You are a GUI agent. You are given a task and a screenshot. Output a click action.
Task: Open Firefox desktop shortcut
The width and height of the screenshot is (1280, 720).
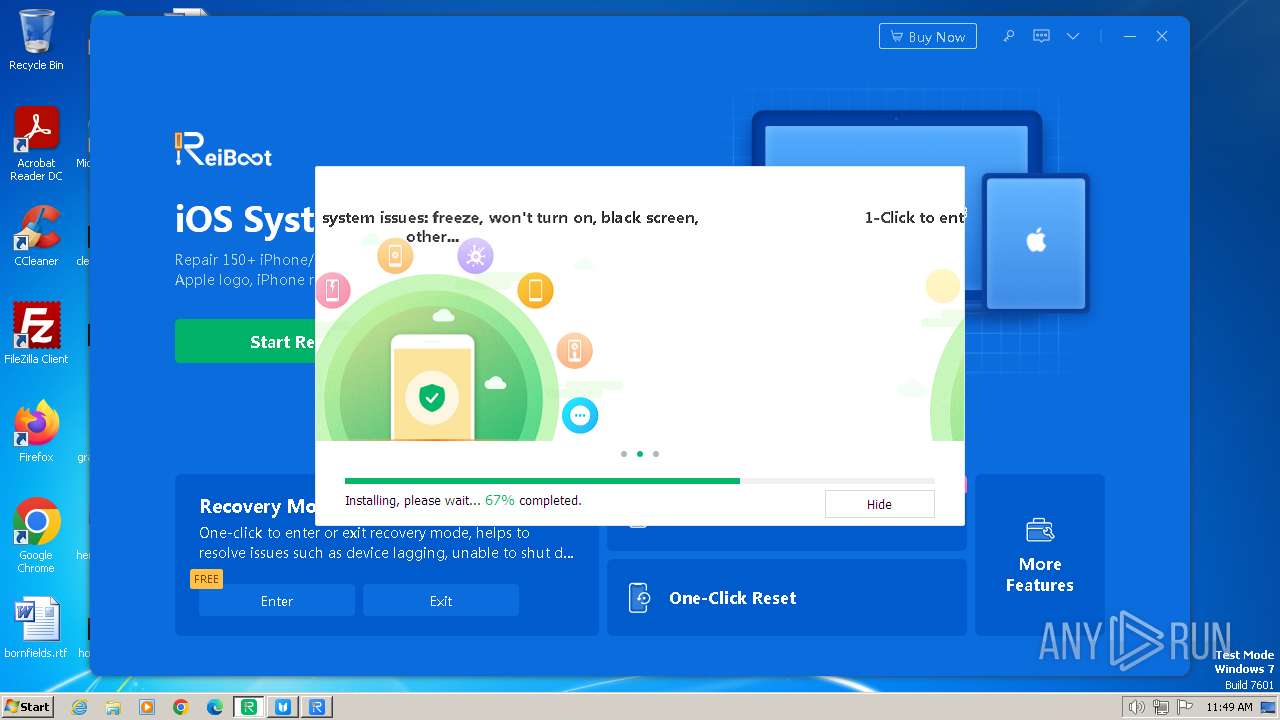pos(36,431)
